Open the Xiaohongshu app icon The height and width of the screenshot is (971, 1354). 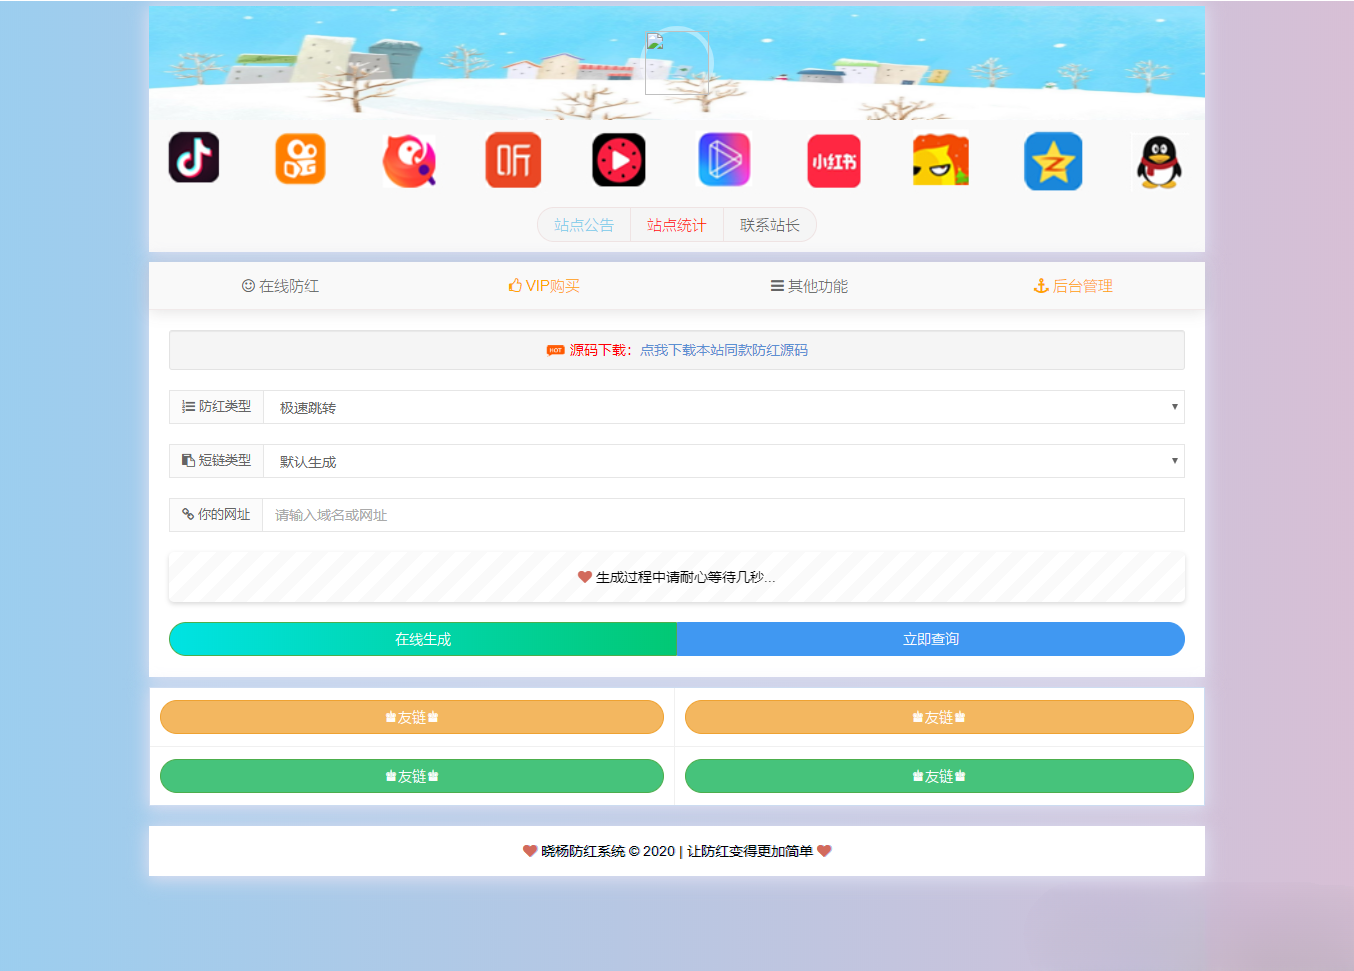833,159
